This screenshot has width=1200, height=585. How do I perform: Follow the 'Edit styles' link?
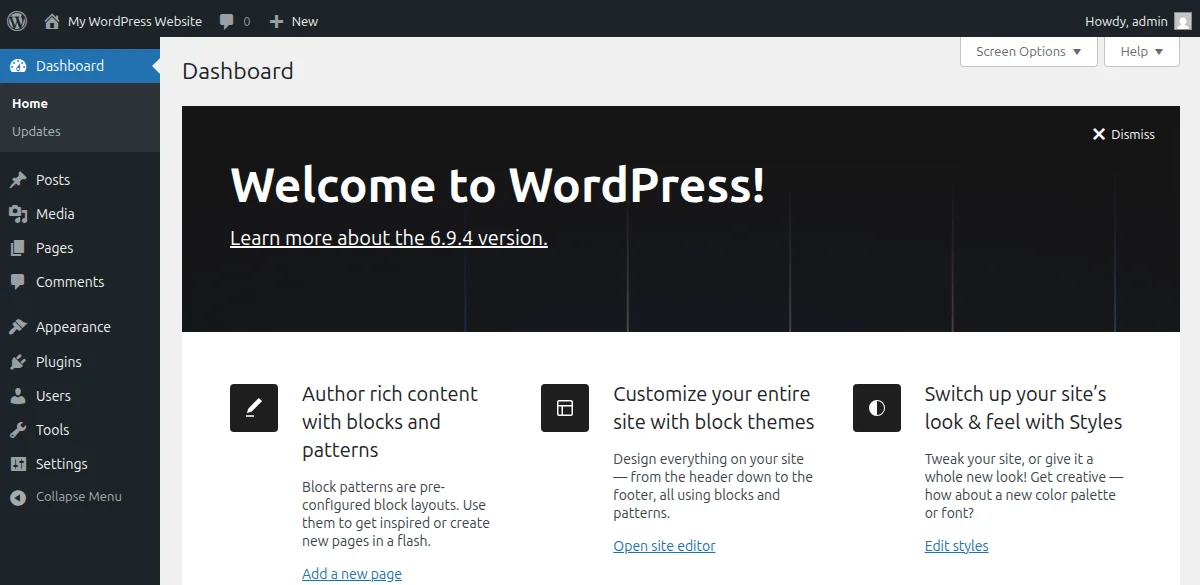pyautogui.click(x=956, y=546)
